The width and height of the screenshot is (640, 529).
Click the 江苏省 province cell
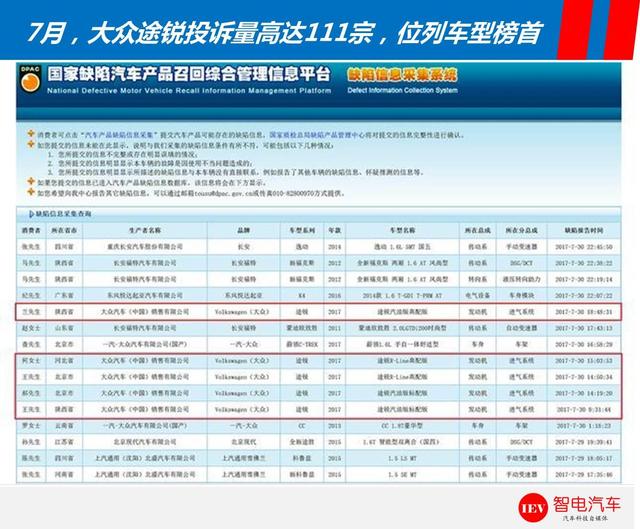(64, 442)
